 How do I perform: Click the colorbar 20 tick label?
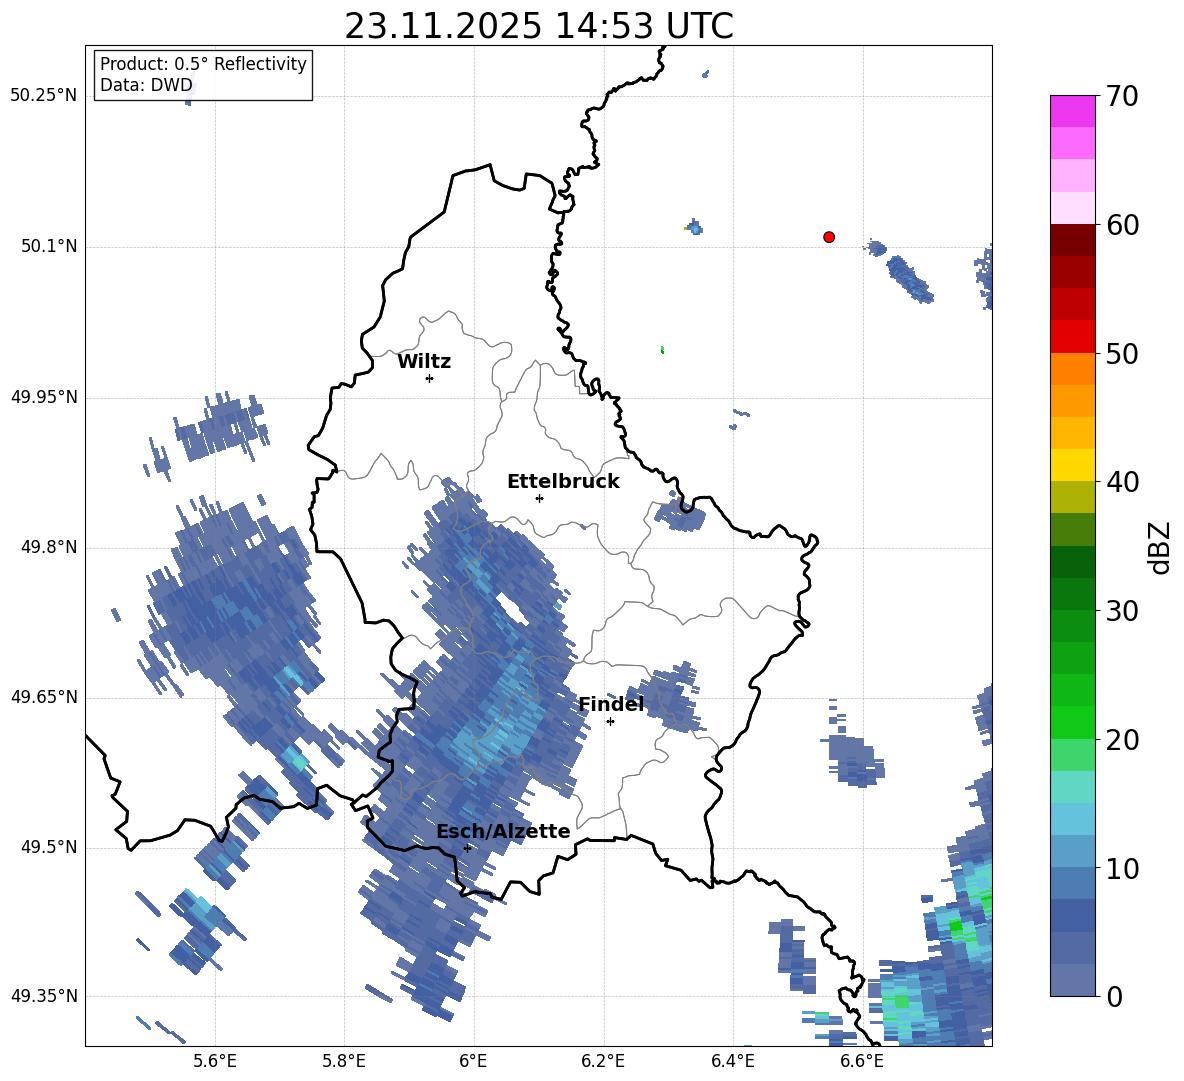pos(1122,740)
